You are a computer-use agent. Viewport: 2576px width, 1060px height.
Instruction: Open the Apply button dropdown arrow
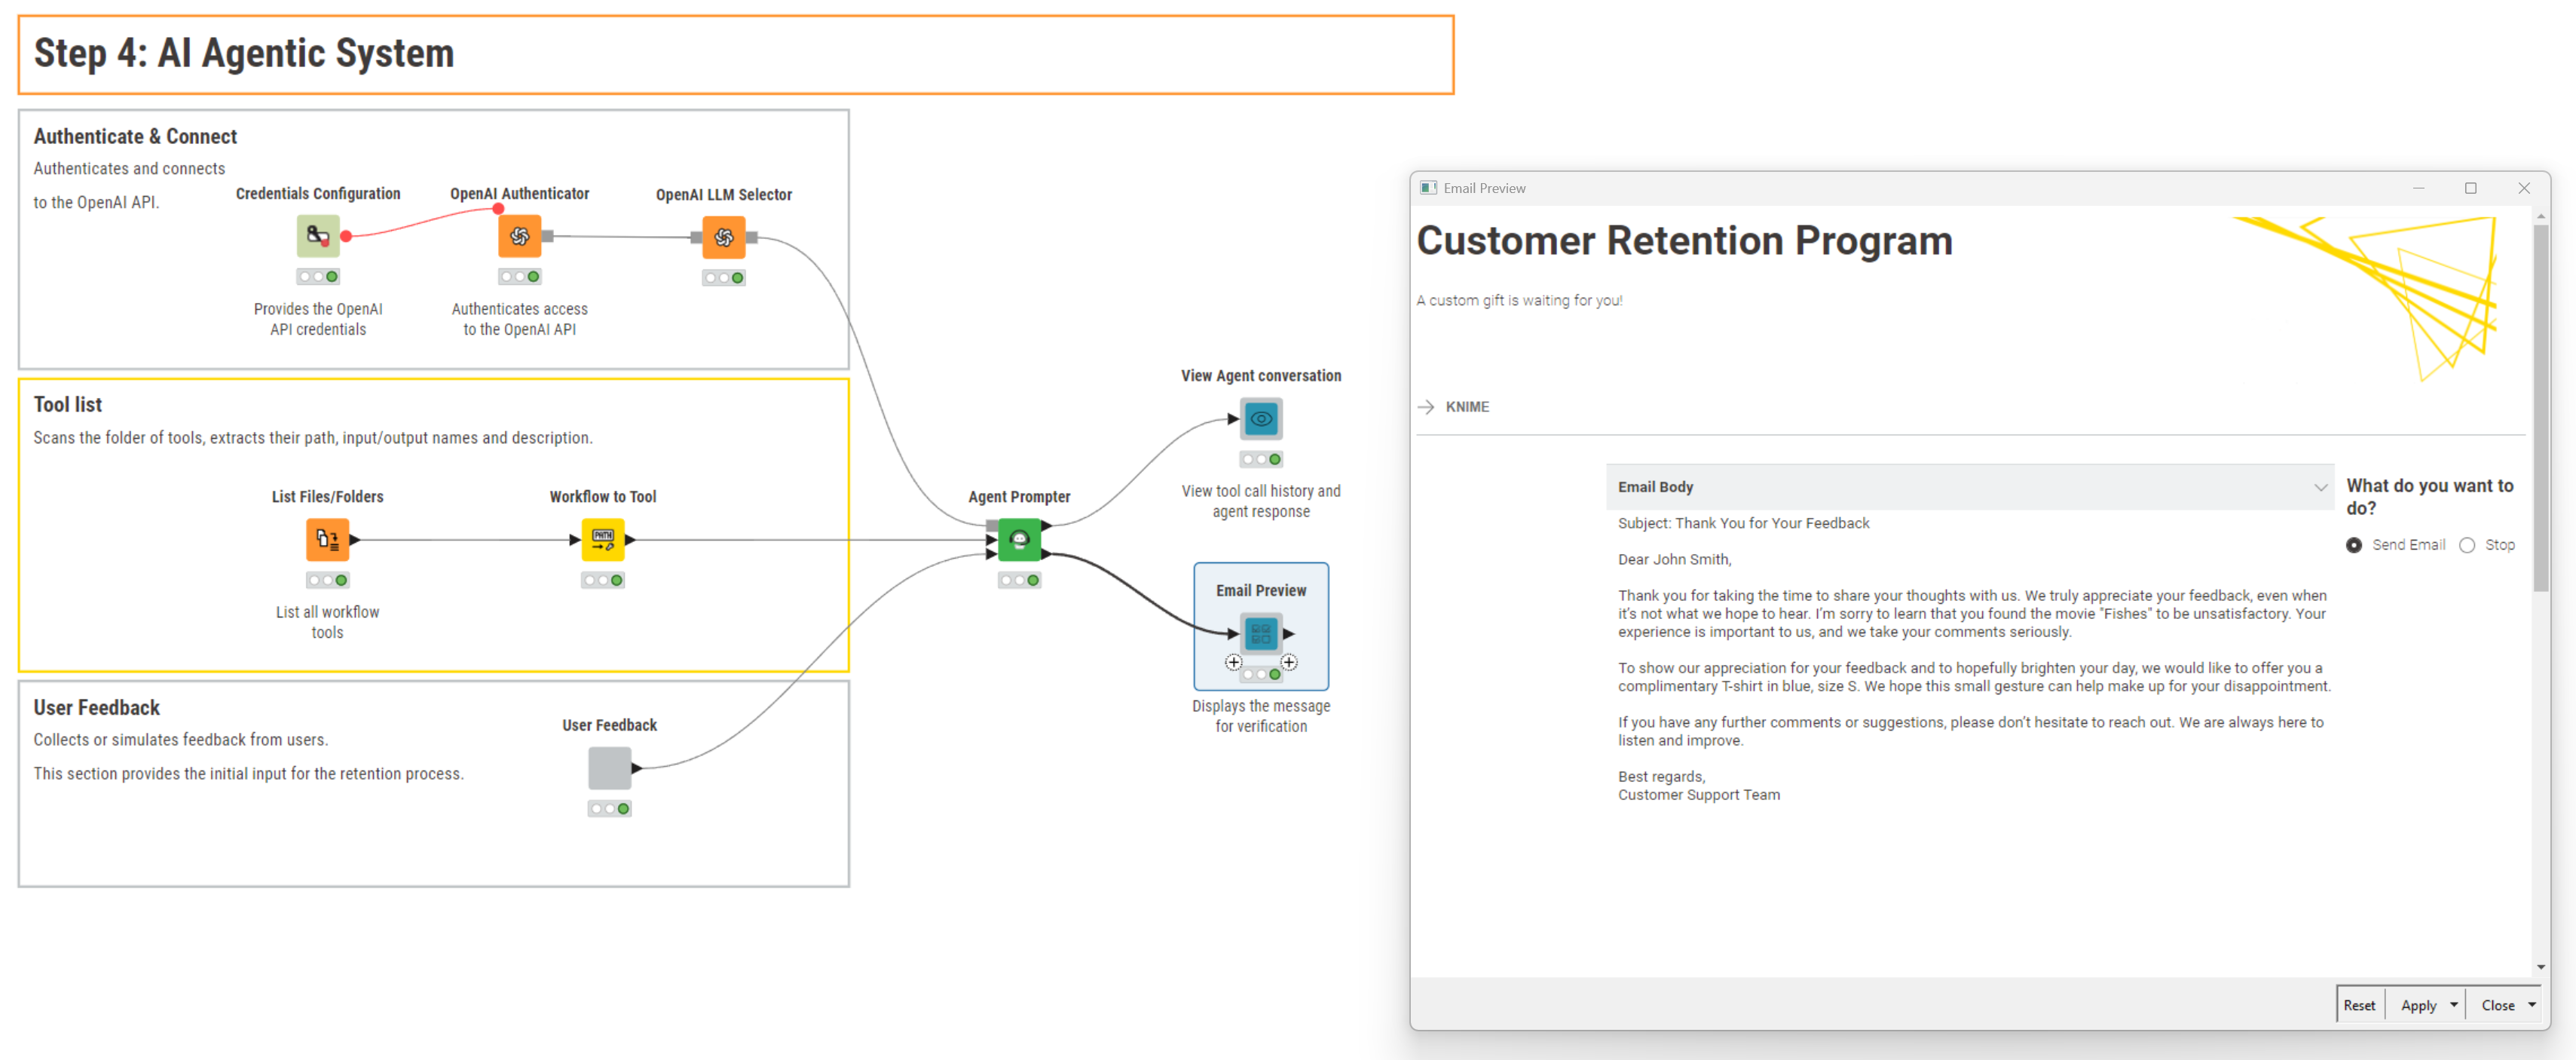pos(2453,1005)
